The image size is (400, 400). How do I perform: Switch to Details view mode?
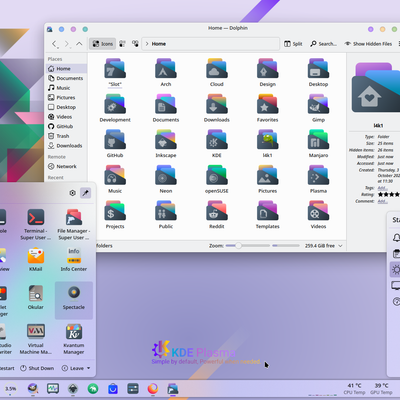point(135,44)
